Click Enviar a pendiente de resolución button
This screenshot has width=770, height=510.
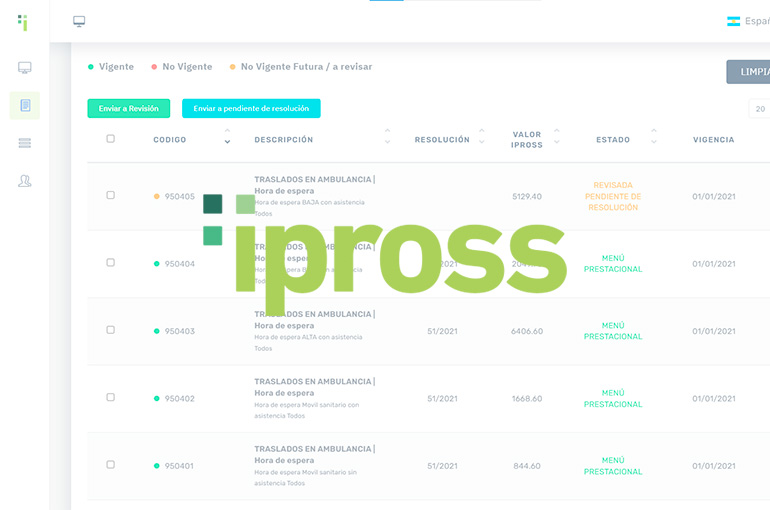click(251, 108)
